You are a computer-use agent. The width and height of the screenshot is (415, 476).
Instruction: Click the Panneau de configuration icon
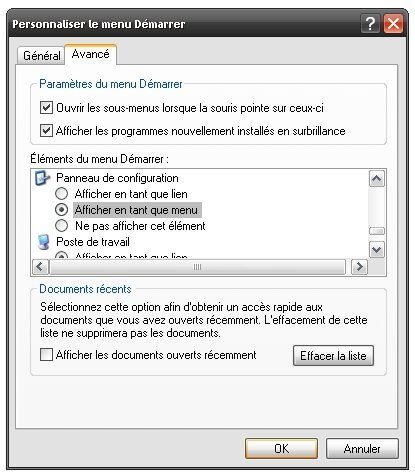coord(42,178)
